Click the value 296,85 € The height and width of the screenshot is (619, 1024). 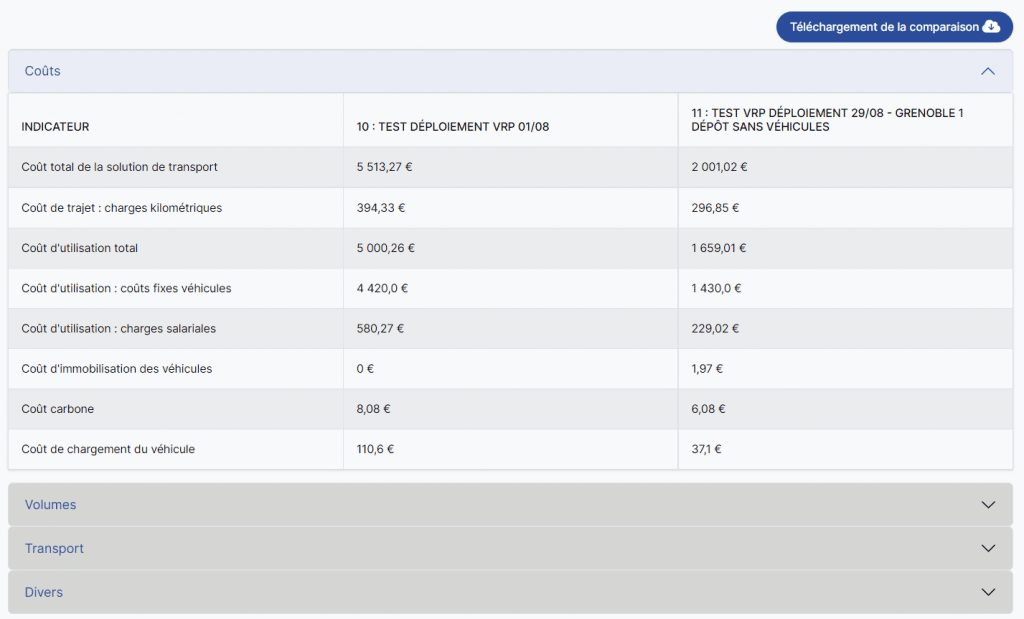pyautogui.click(x=715, y=208)
